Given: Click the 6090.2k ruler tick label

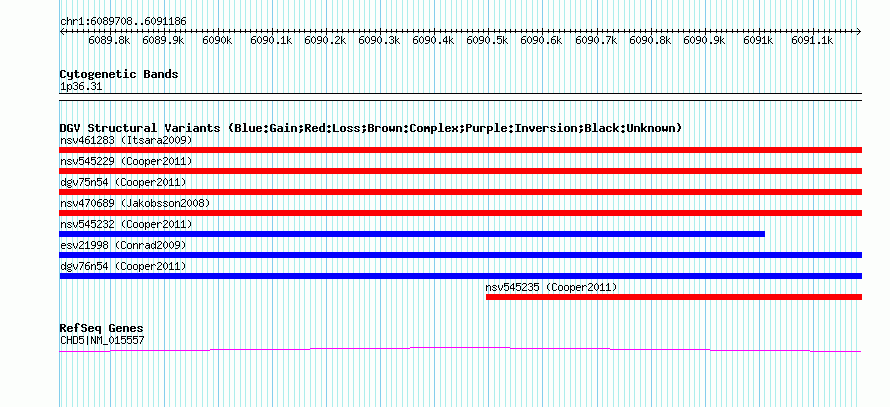Looking at the screenshot, I should 326,40.
